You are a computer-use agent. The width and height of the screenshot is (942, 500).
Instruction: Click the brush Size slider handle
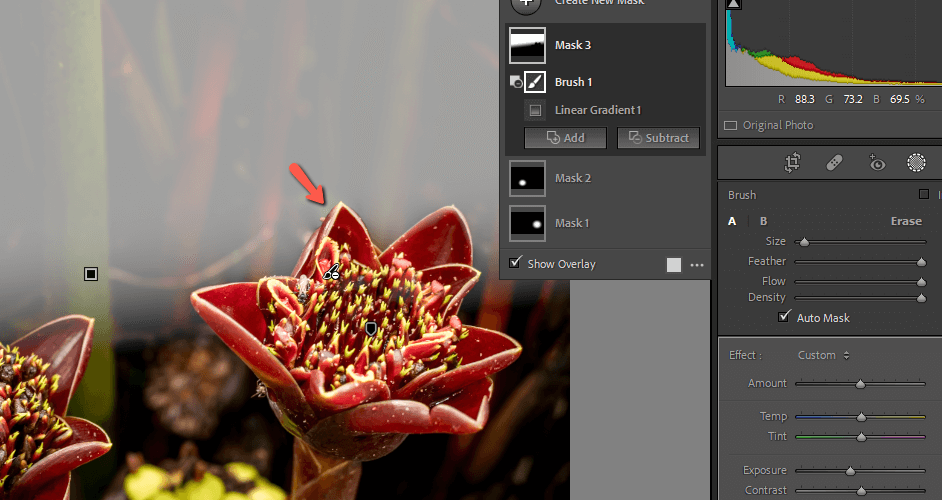click(804, 242)
